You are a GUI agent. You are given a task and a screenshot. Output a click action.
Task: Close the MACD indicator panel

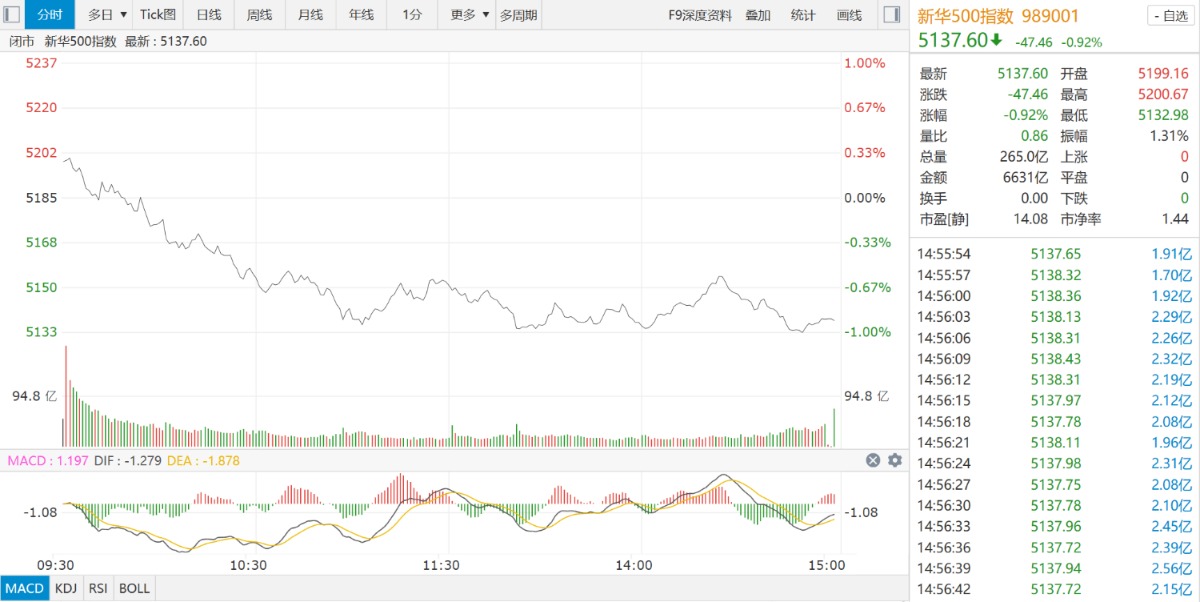[872, 460]
